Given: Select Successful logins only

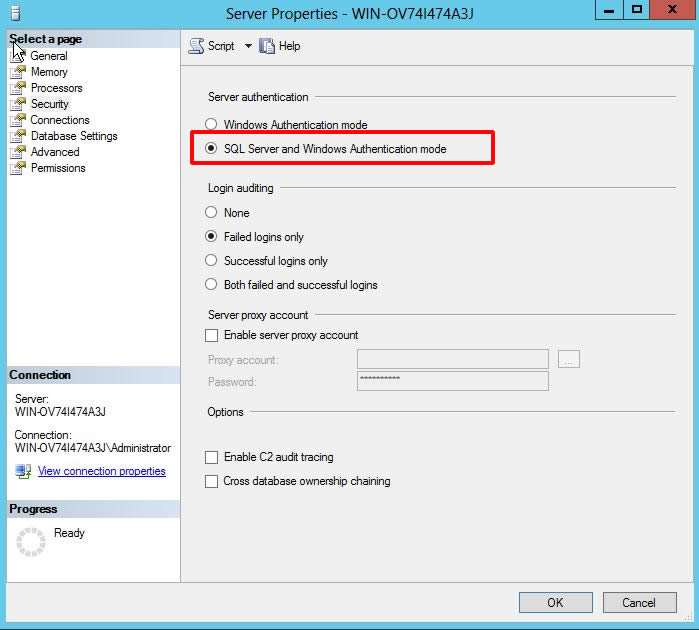Looking at the screenshot, I should tap(211, 260).
